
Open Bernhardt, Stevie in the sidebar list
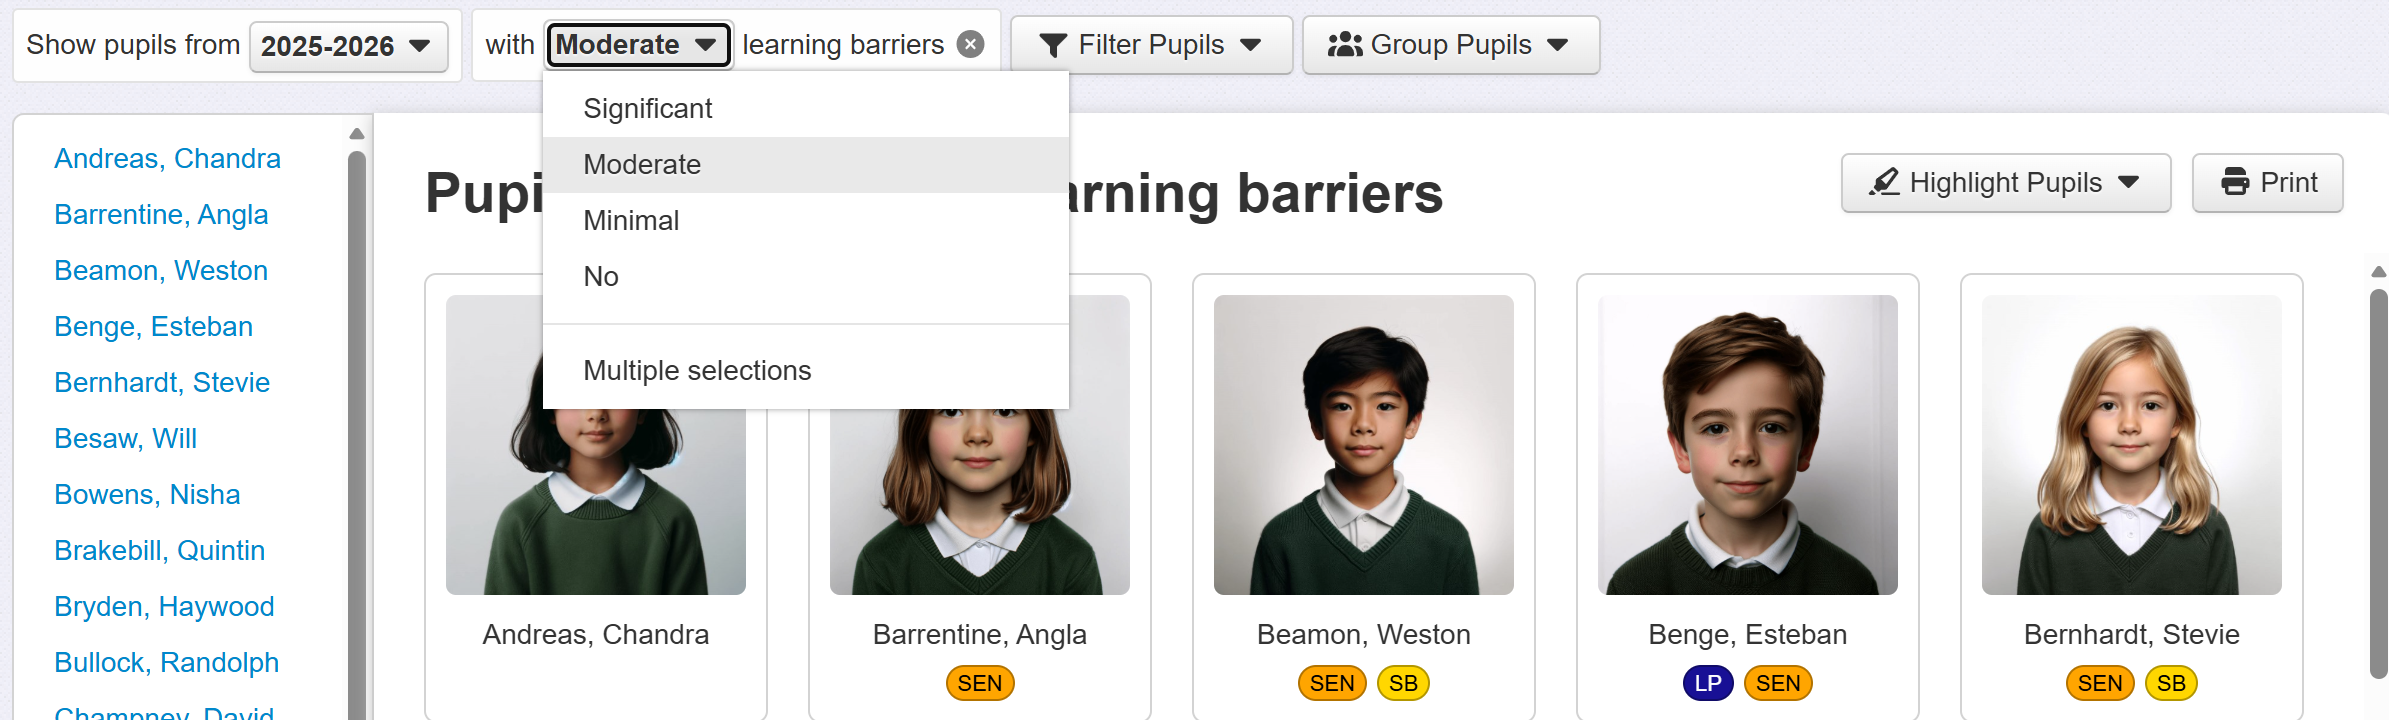tap(162, 382)
